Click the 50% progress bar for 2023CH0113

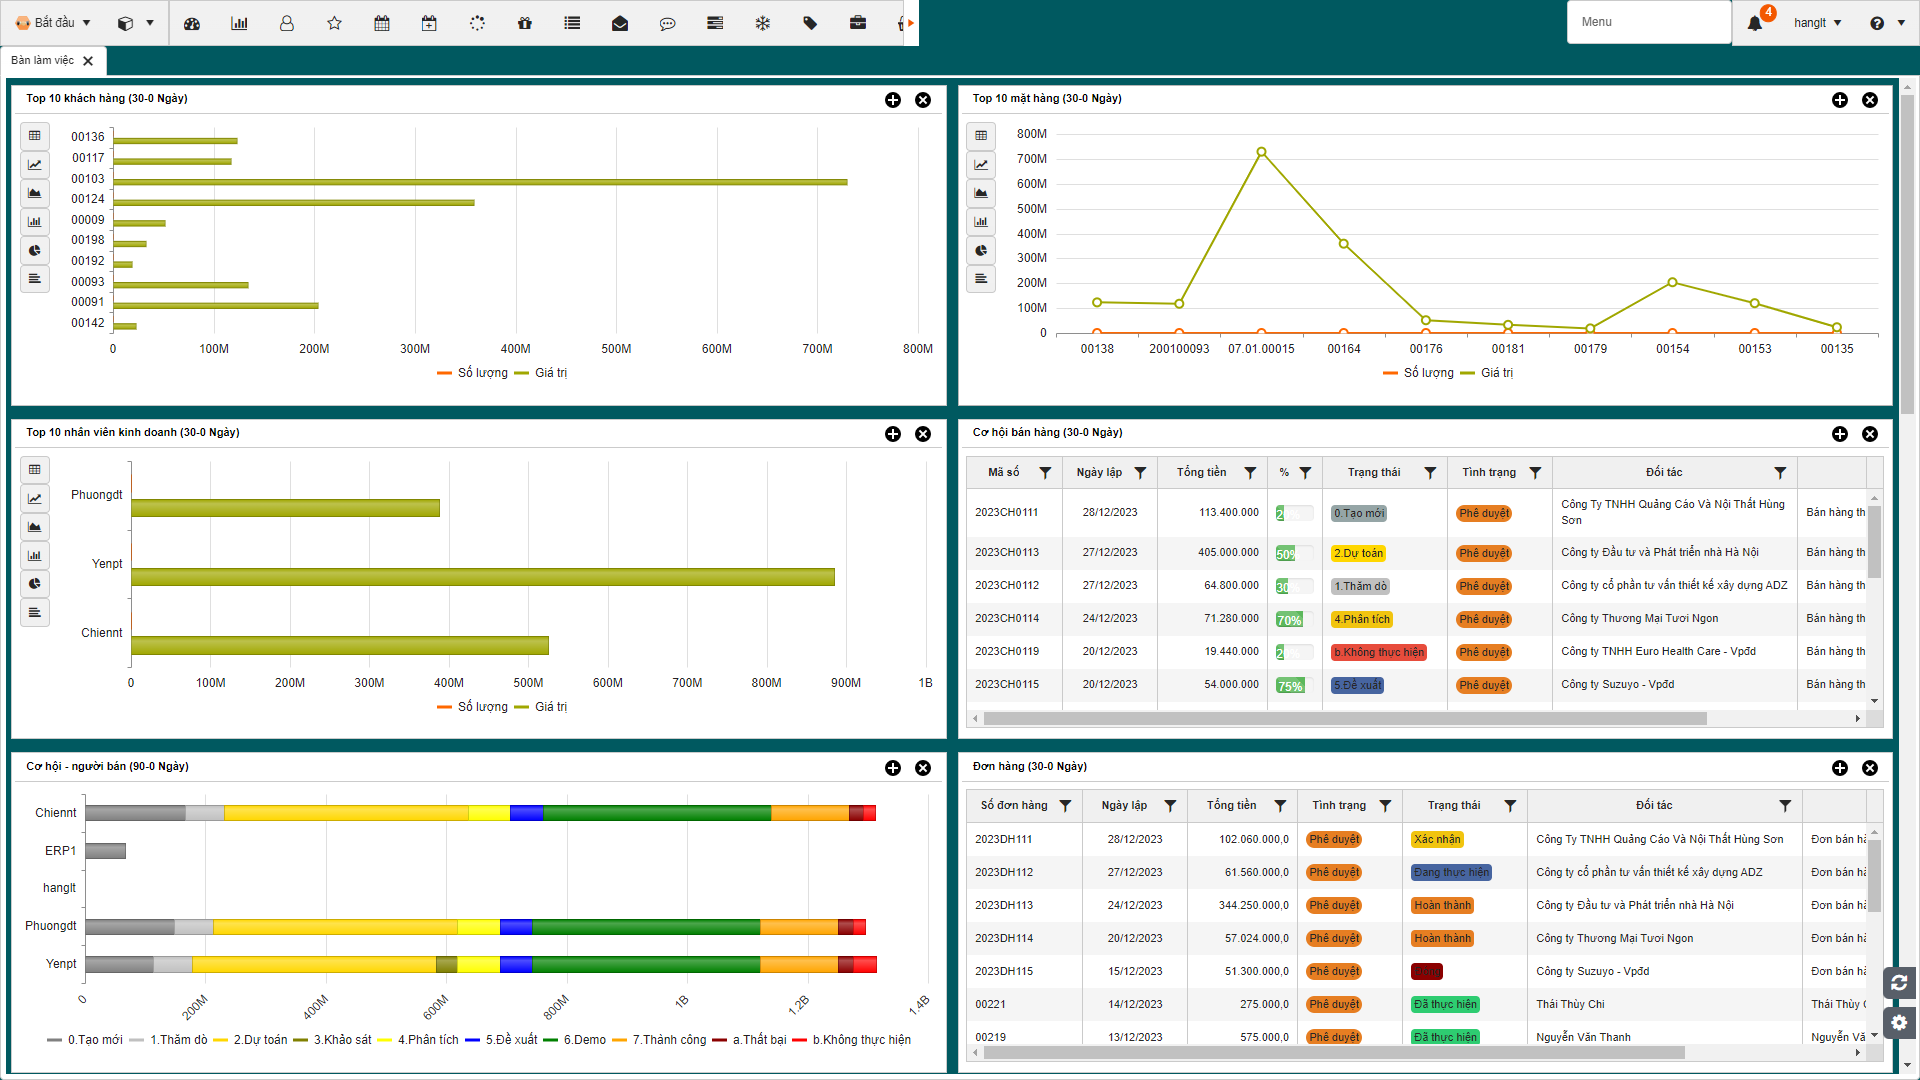click(x=1294, y=554)
